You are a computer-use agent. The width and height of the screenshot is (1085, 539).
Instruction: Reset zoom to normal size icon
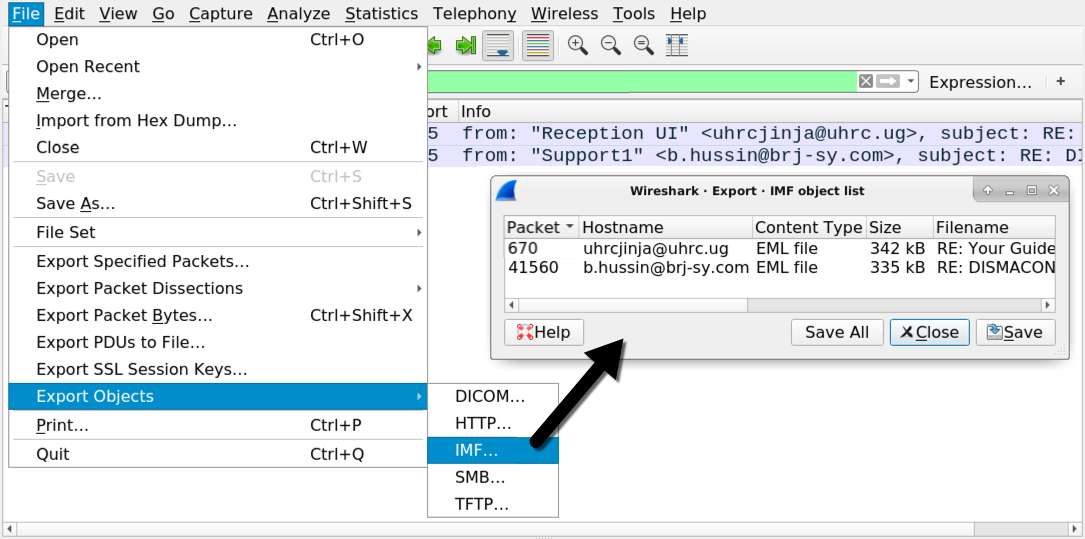click(x=644, y=46)
